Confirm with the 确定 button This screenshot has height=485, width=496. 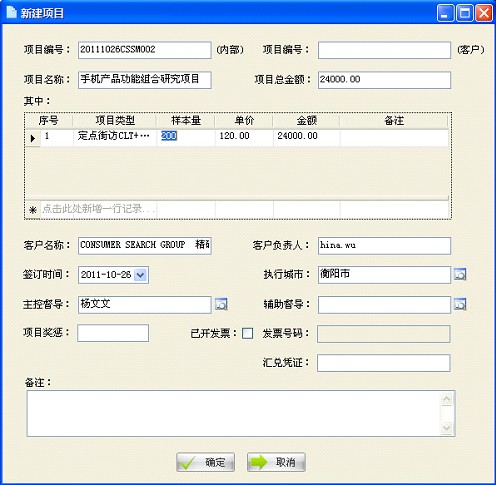coord(205,462)
